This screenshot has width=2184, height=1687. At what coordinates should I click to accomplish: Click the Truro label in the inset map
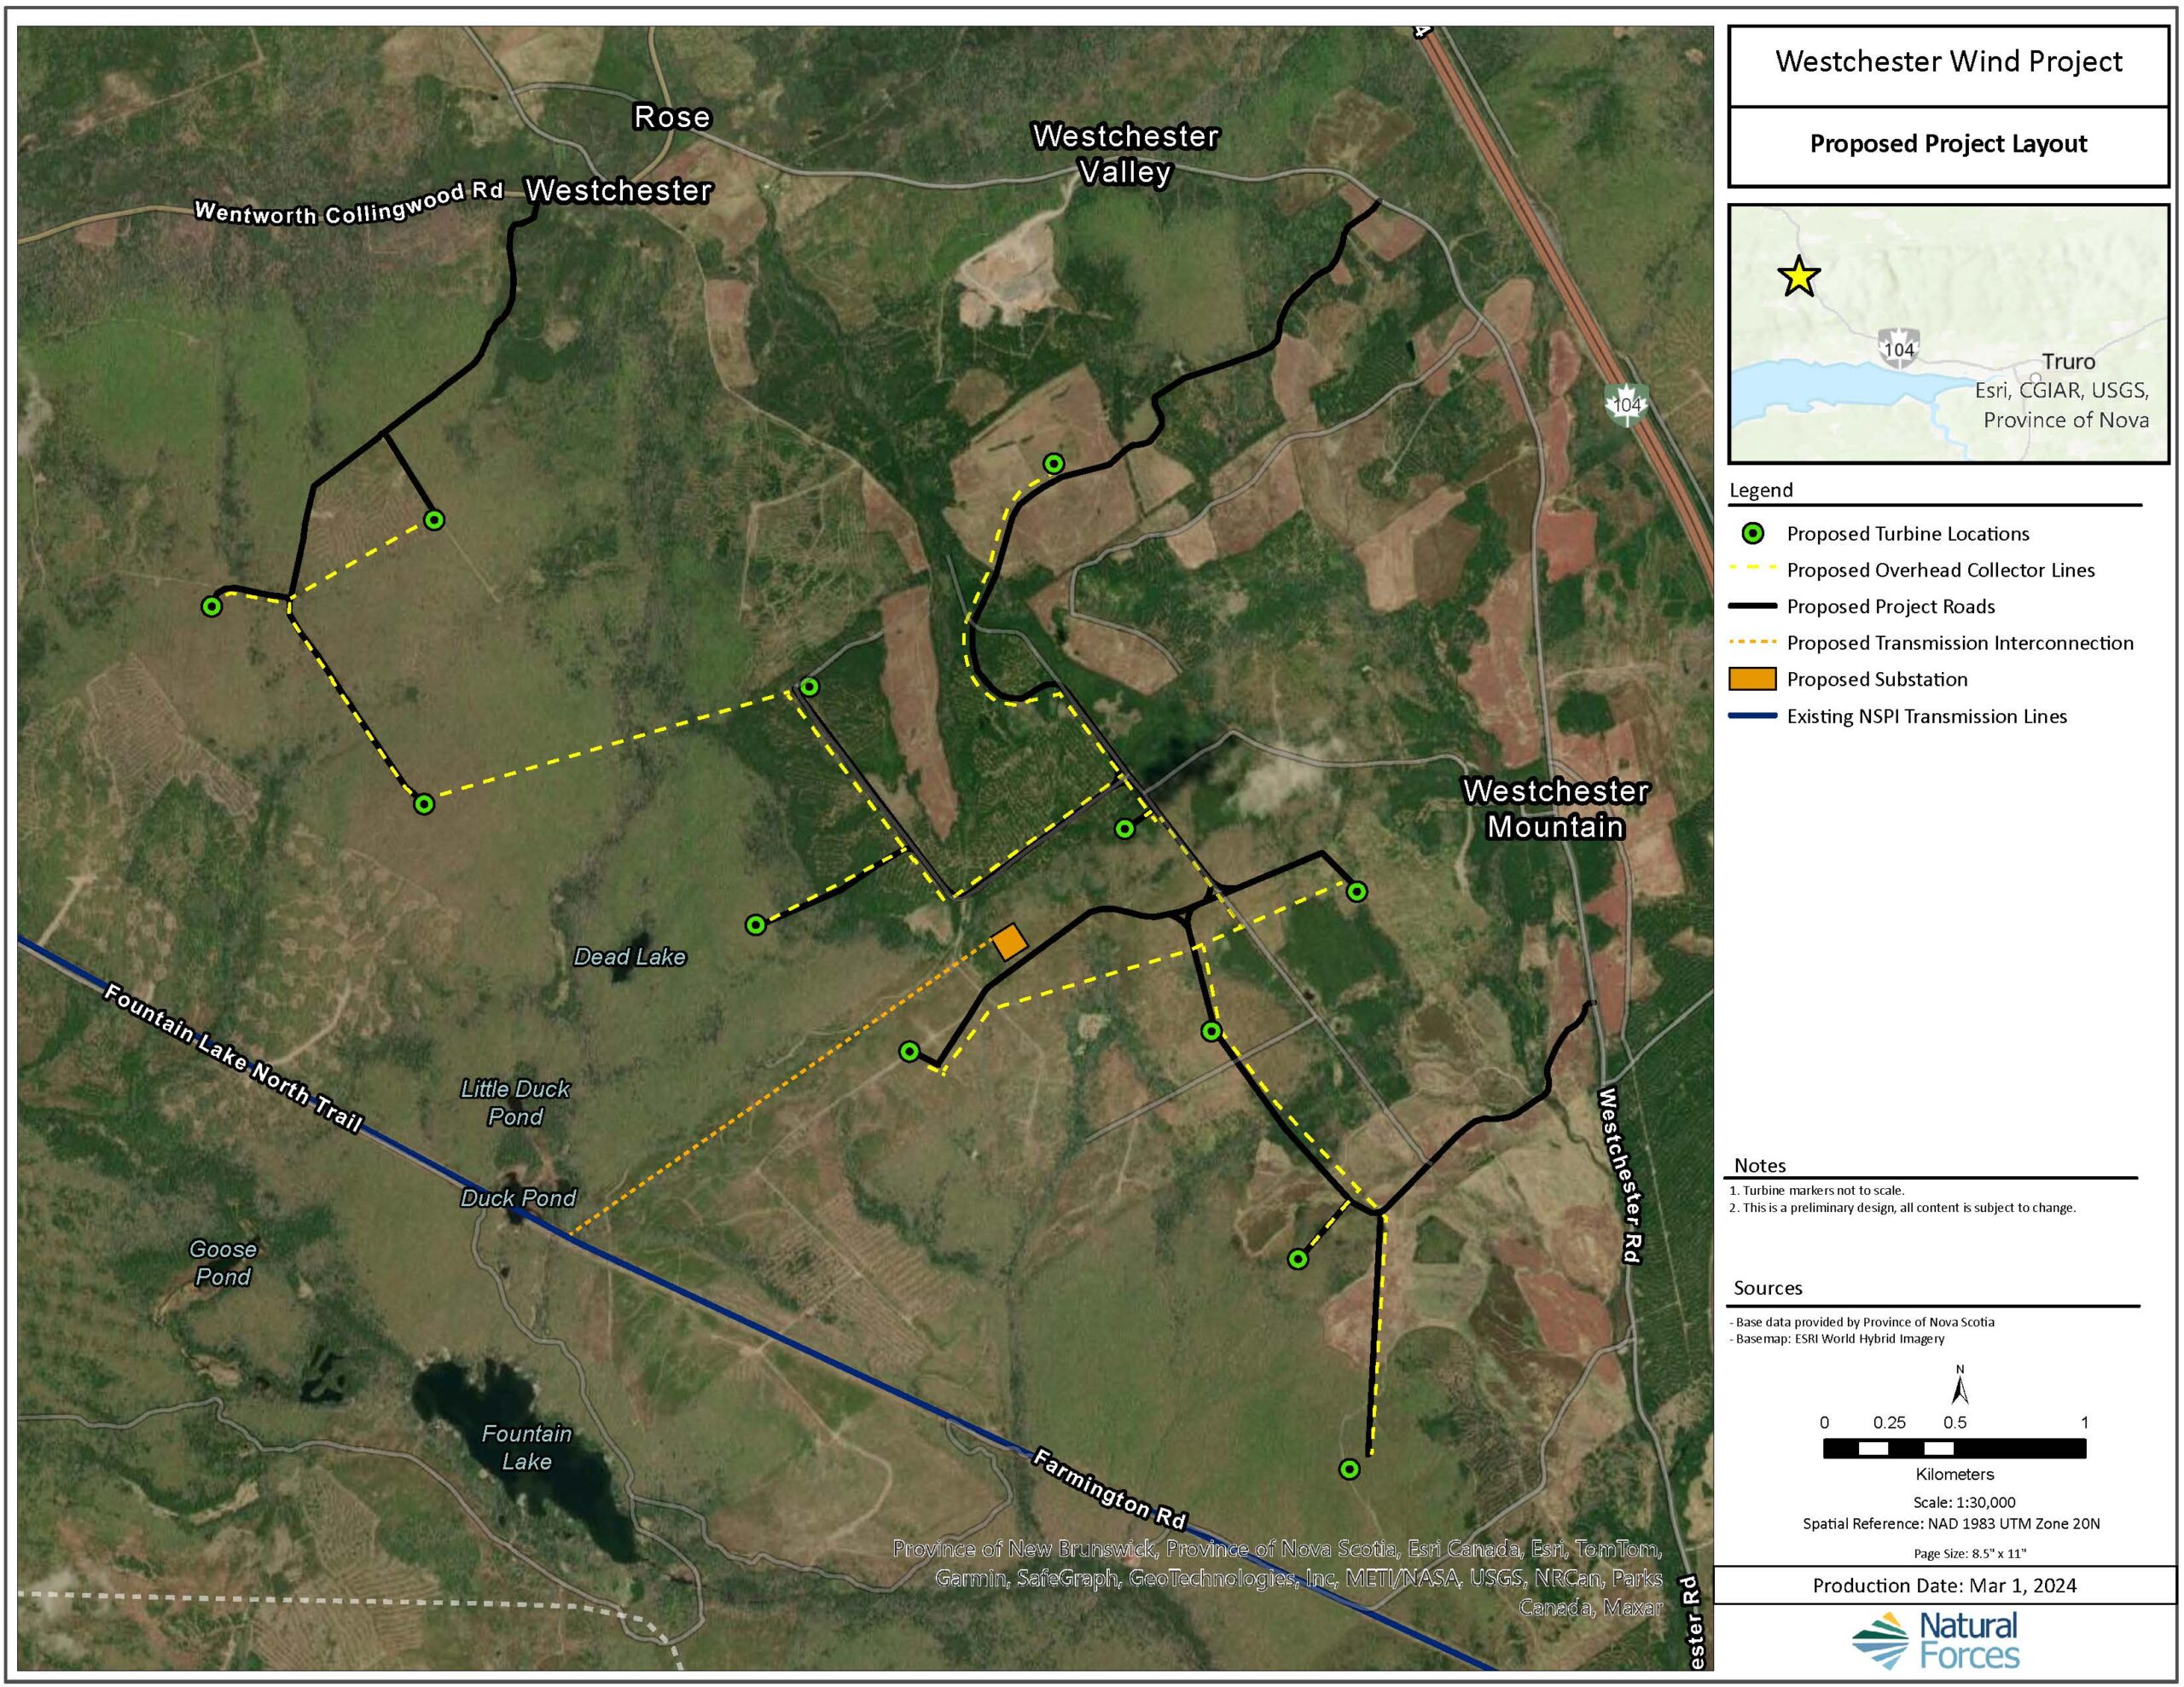coord(2068,362)
